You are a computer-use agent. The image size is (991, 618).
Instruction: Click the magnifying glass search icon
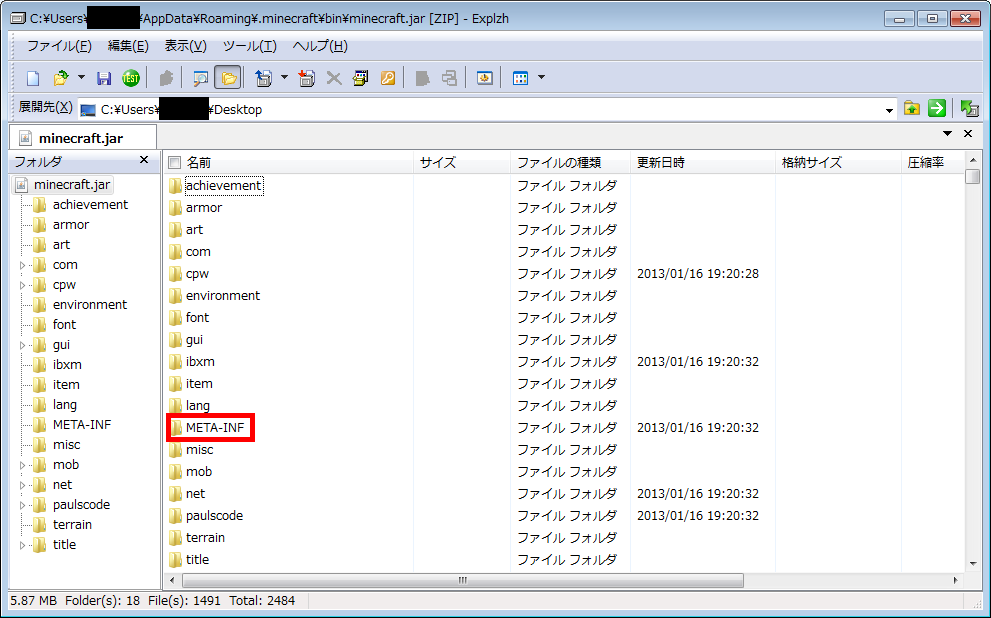pyautogui.click(x=200, y=78)
